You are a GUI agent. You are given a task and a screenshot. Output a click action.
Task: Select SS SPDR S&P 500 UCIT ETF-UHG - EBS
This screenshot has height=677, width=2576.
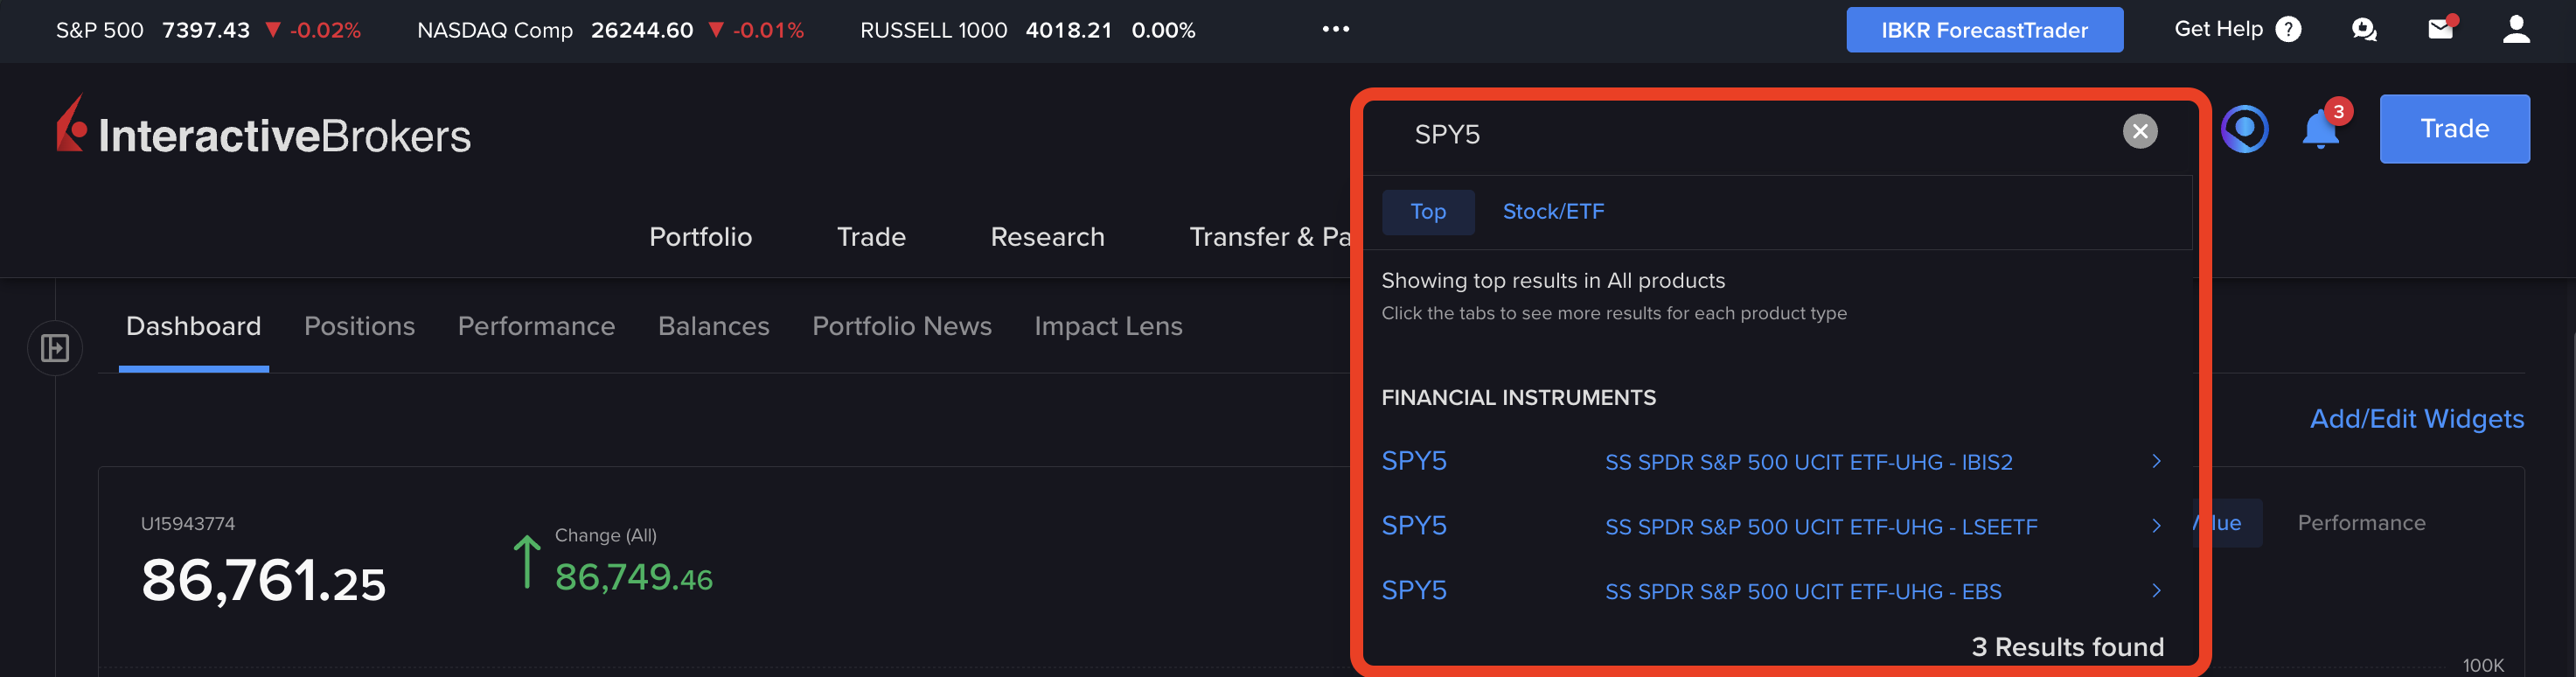click(x=1803, y=592)
